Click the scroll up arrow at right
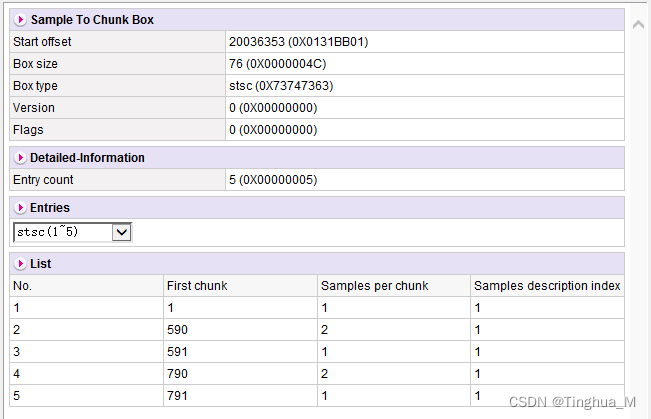 (638, 25)
